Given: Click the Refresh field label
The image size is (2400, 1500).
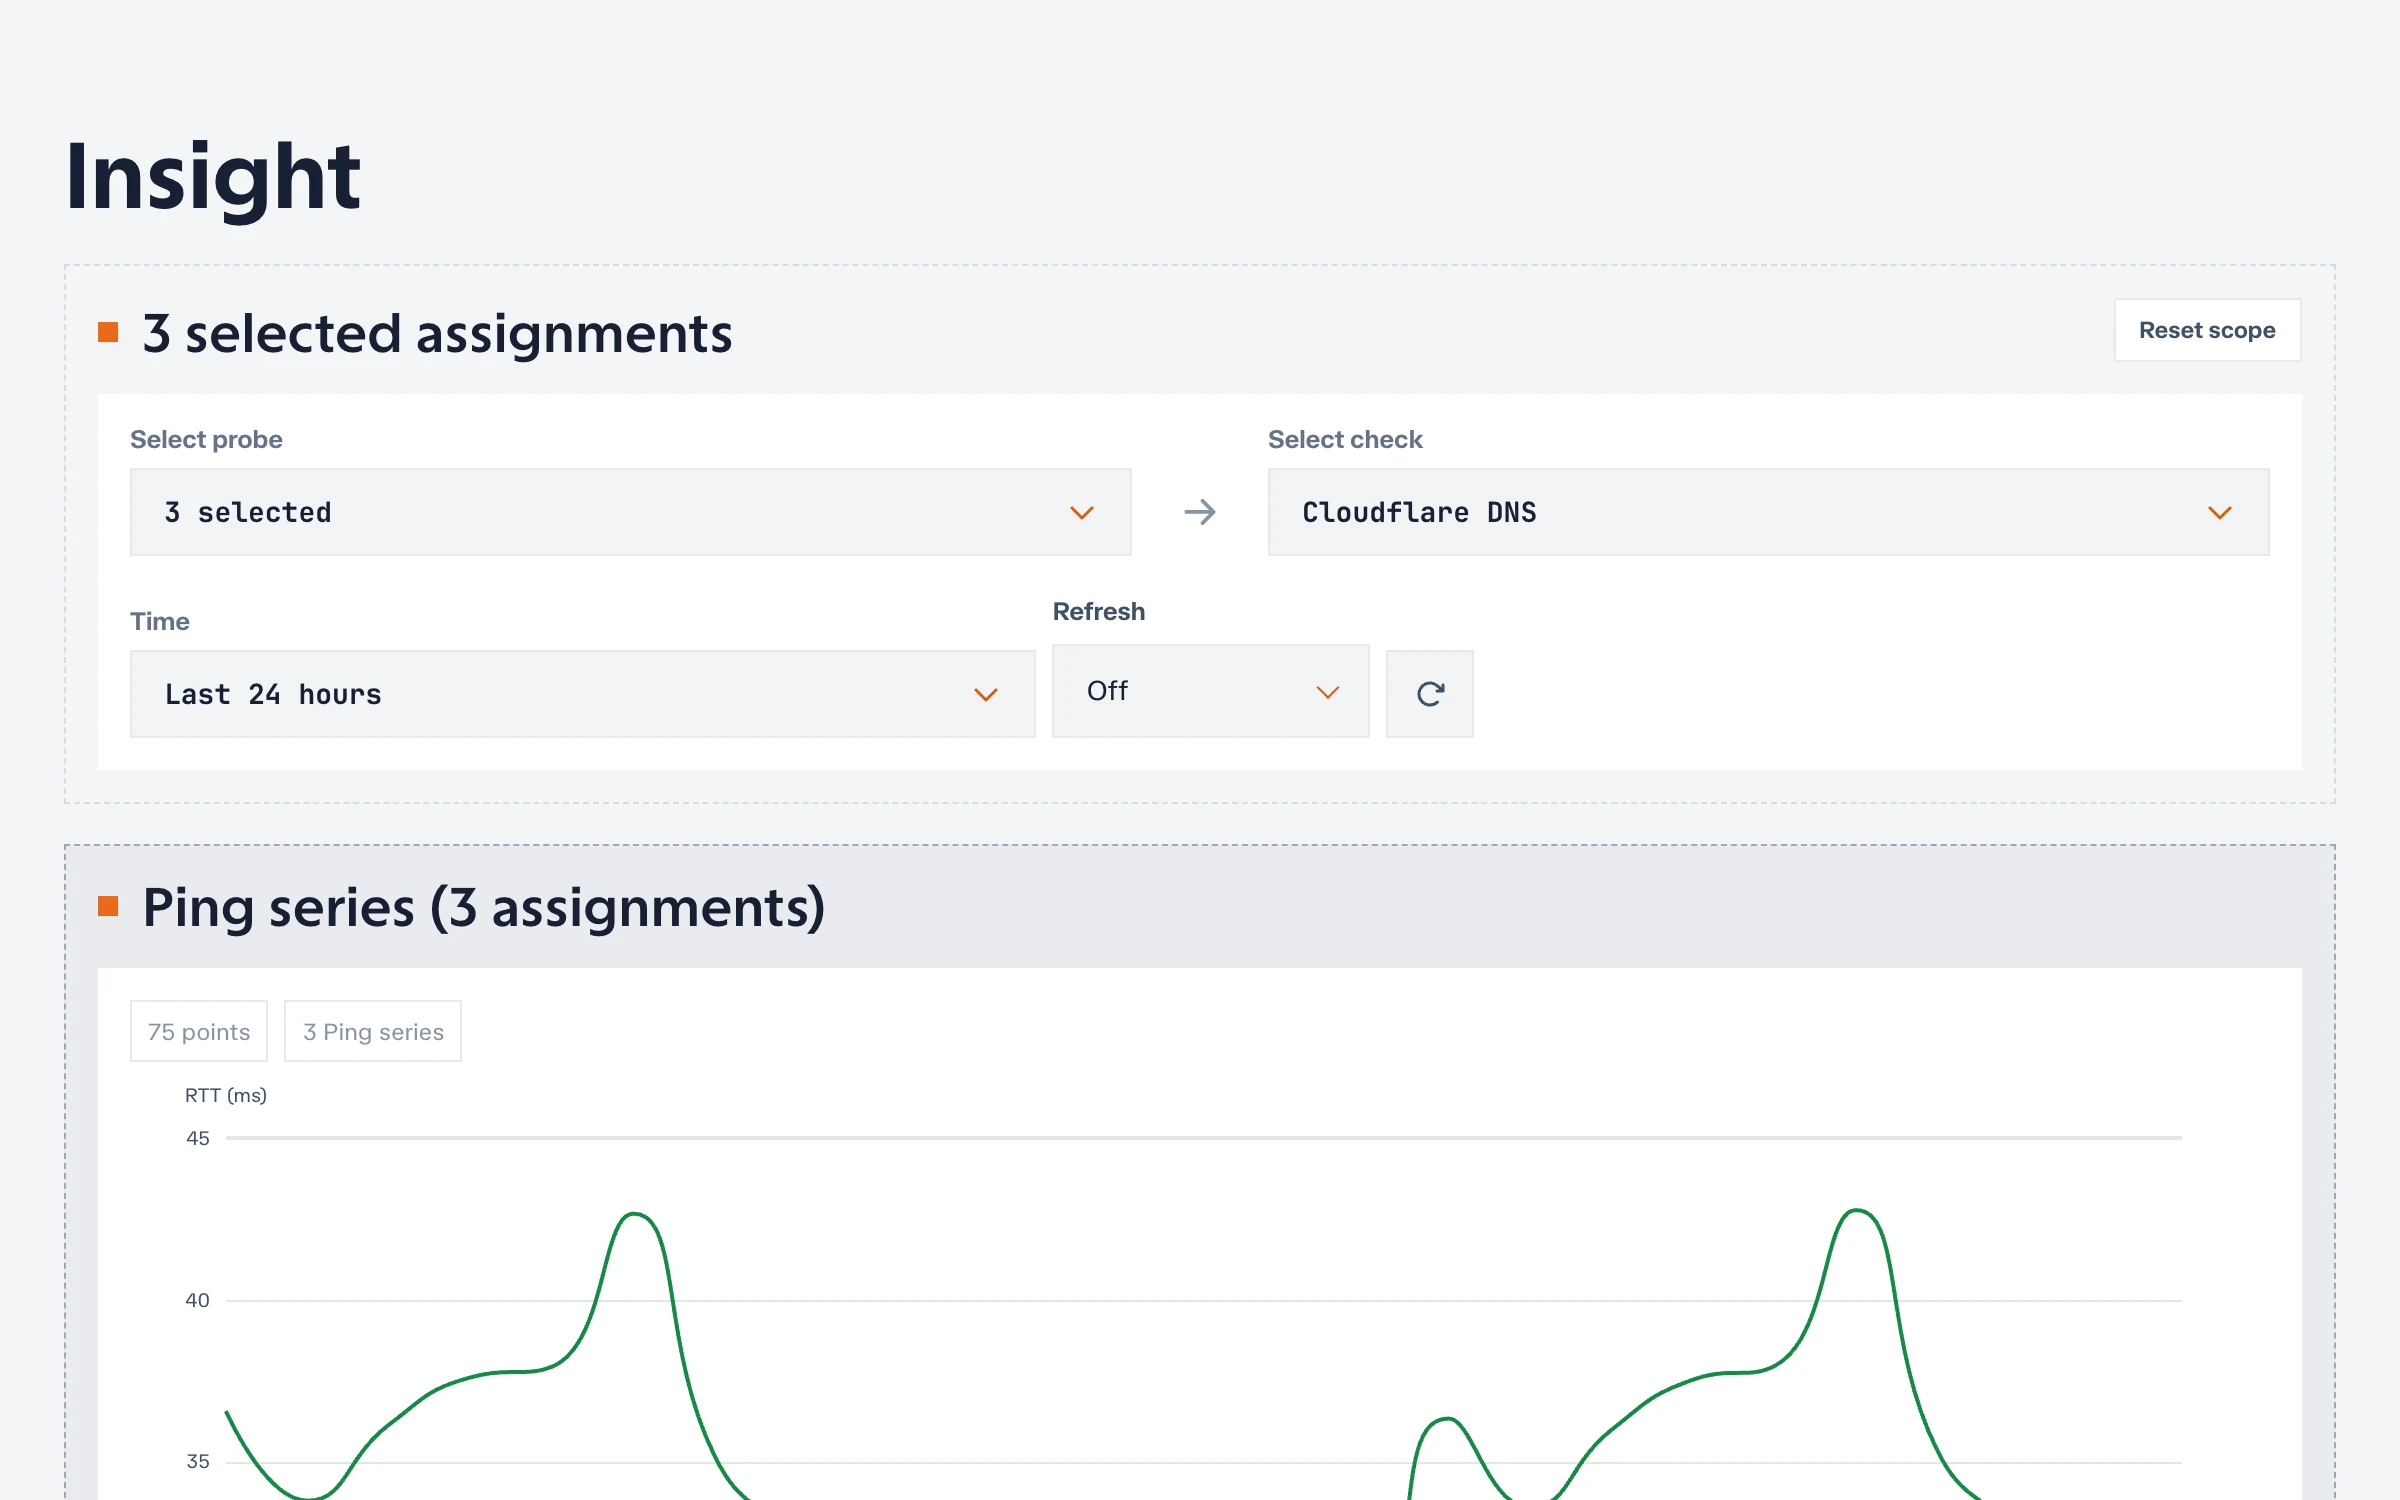Looking at the screenshot, I should click(x=1099, y=611).
